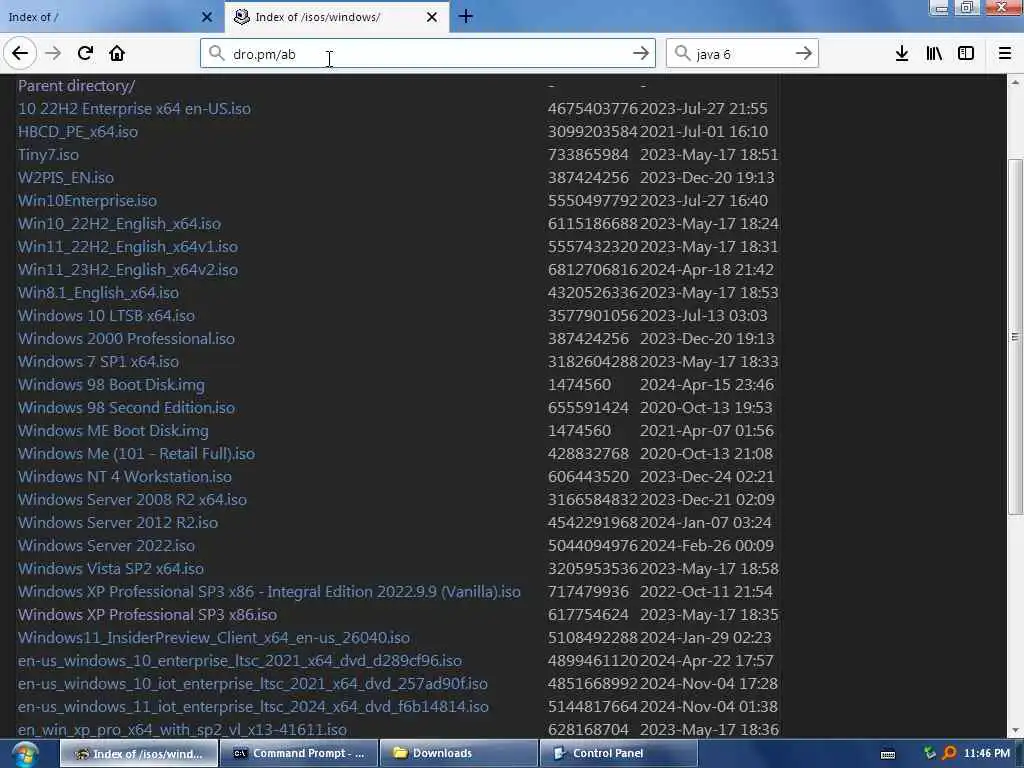
Task: Click the address bar search magnifier icon
Action: 216,53
